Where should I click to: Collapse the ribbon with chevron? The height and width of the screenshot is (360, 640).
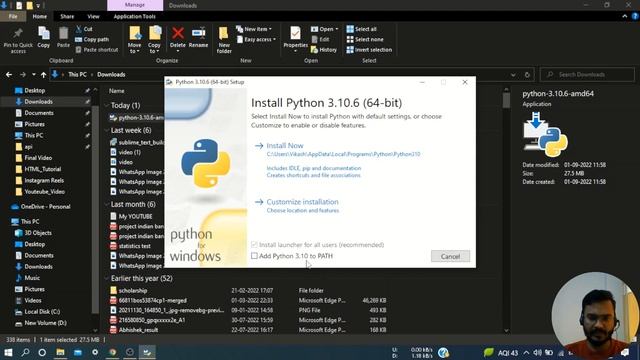625,16
